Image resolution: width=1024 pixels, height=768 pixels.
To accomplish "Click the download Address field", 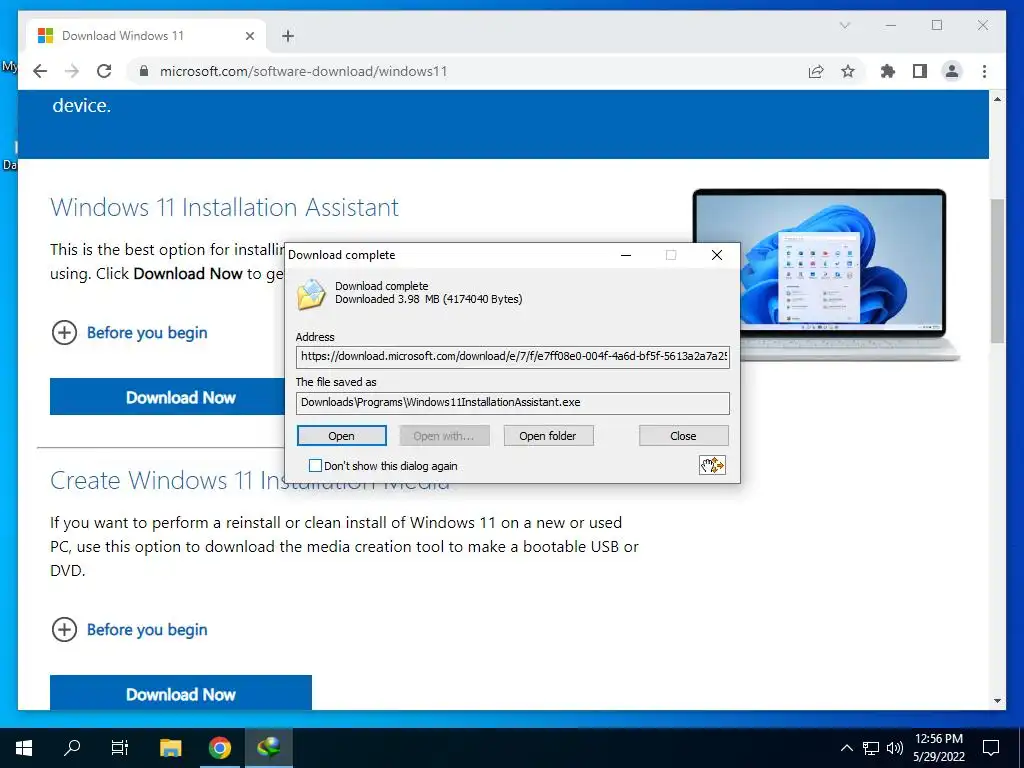I will [513, 357].
